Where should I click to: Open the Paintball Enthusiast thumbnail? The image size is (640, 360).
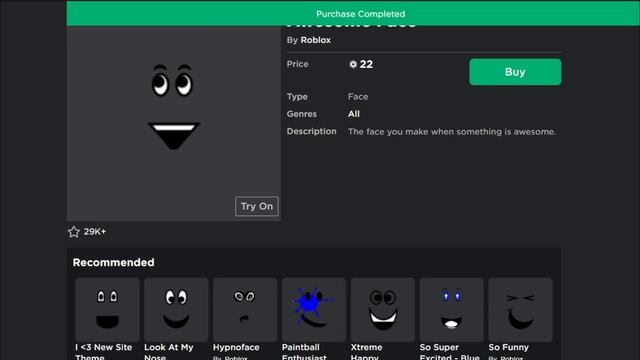pyautogui.click(x=314, y=310)
